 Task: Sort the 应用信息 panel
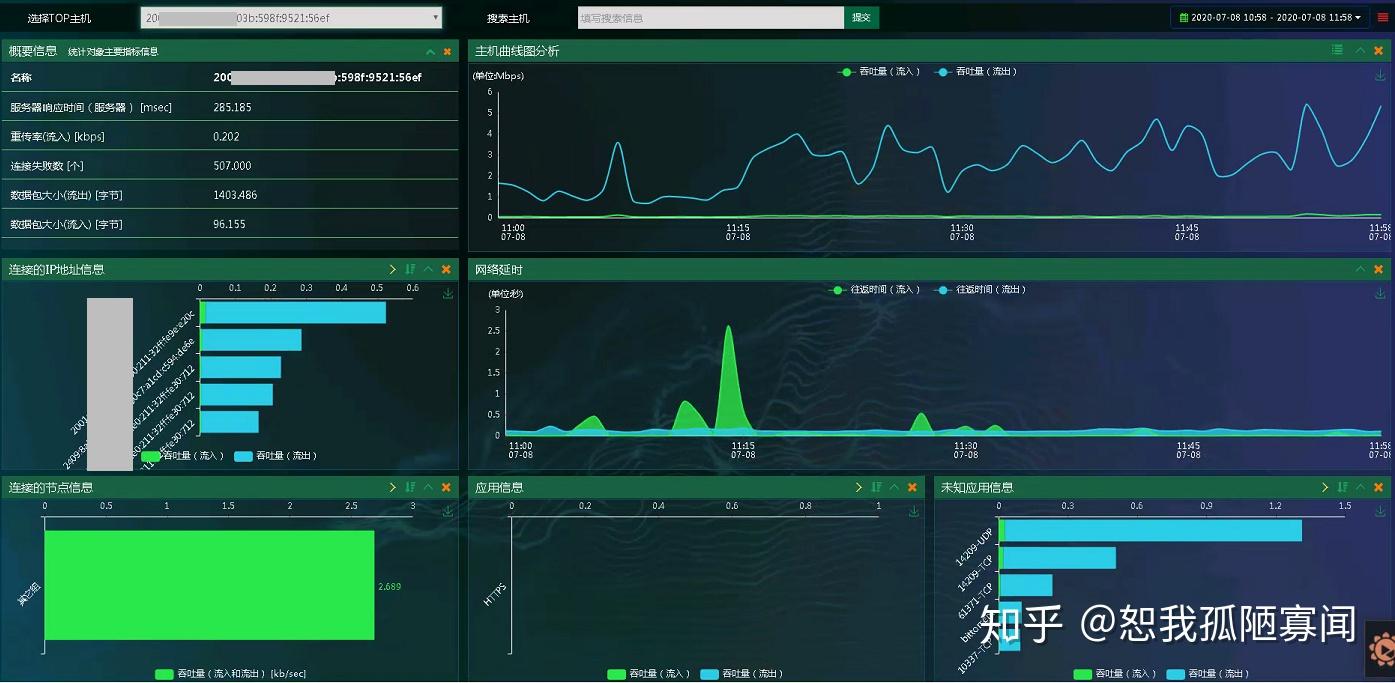(x=876, y=487)
